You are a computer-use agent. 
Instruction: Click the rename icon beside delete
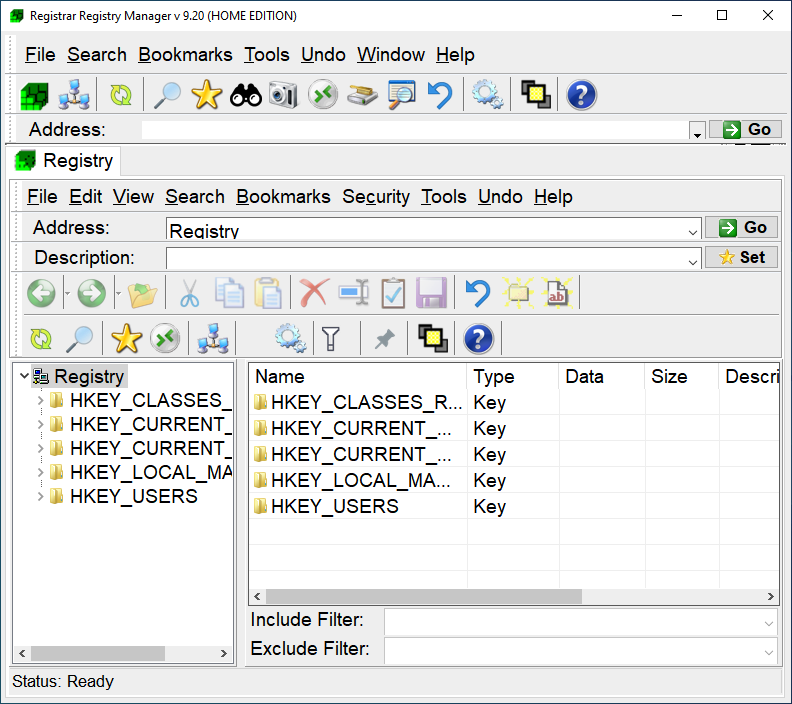point(354,293)
